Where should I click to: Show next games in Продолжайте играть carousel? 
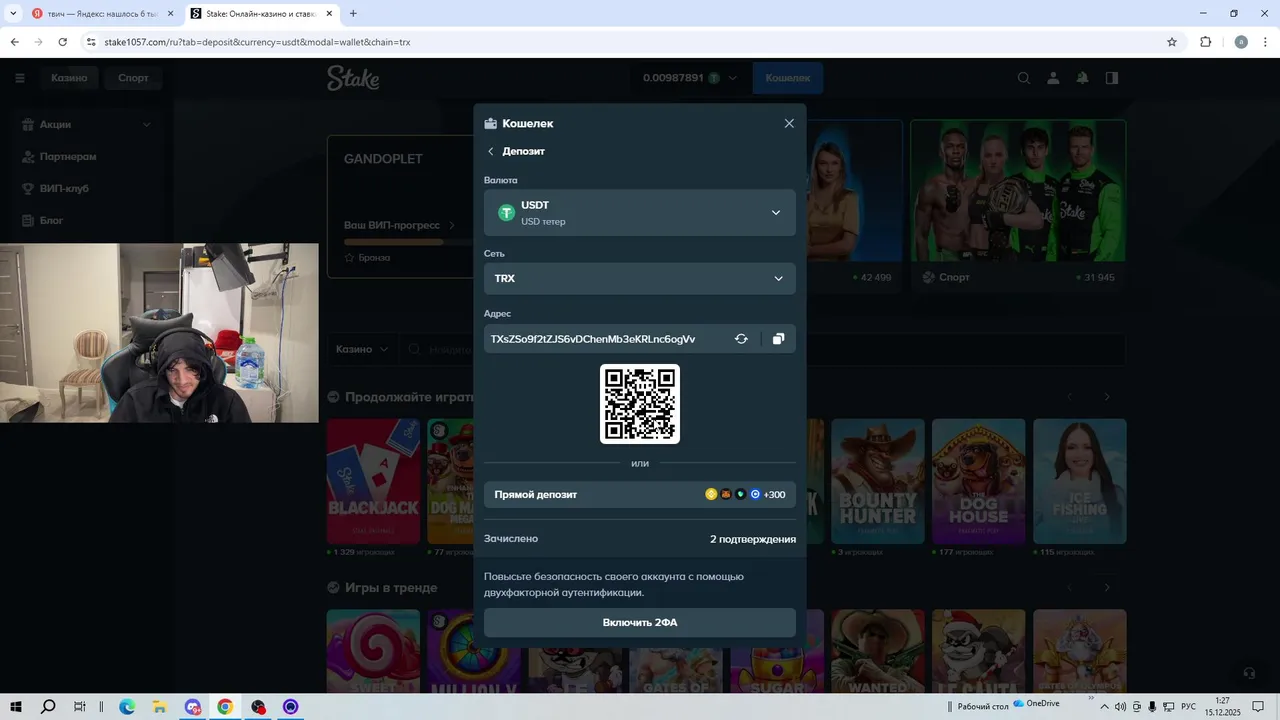pos(1107,397)
